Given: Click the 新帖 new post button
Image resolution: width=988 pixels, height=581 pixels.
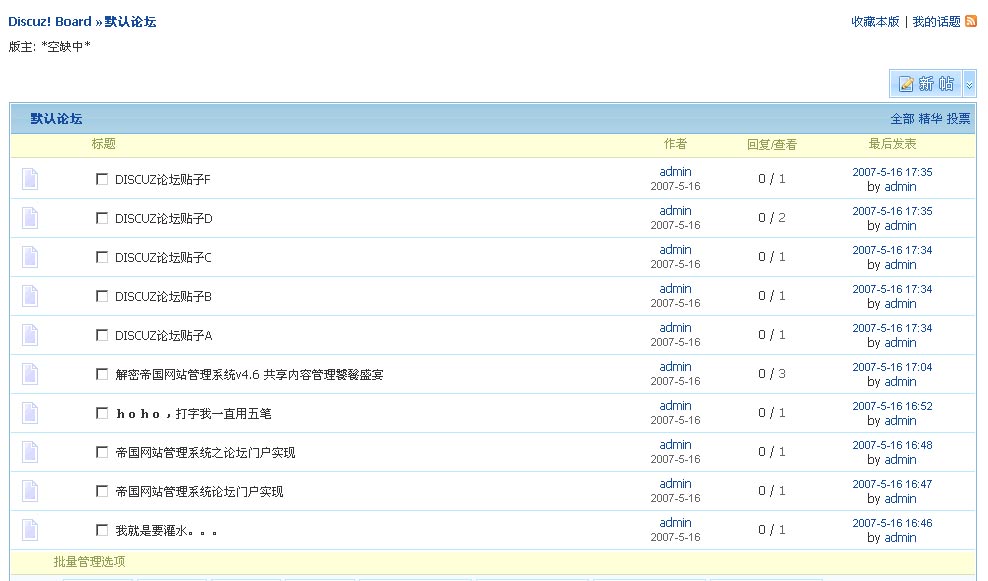Looking at the screenshot, I should click(926, 84).
